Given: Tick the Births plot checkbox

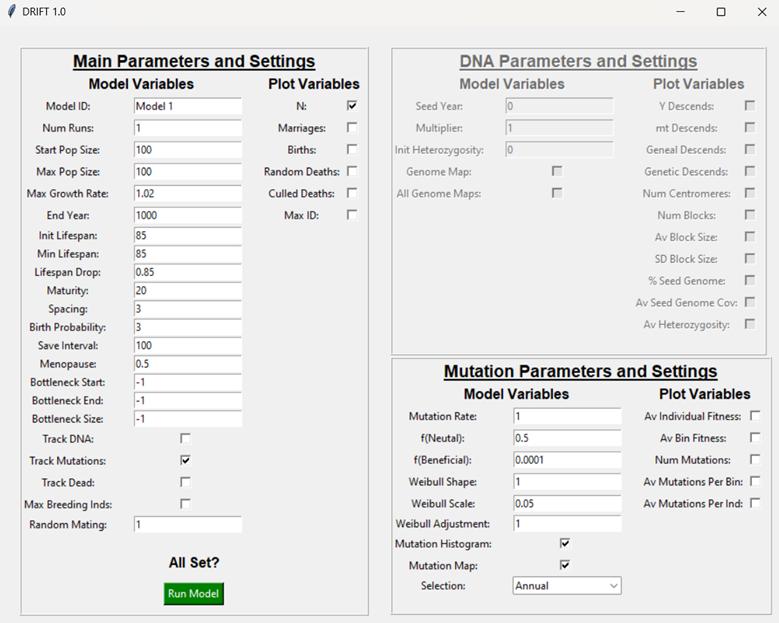Looking at the screenshot, I should point(352,149).
